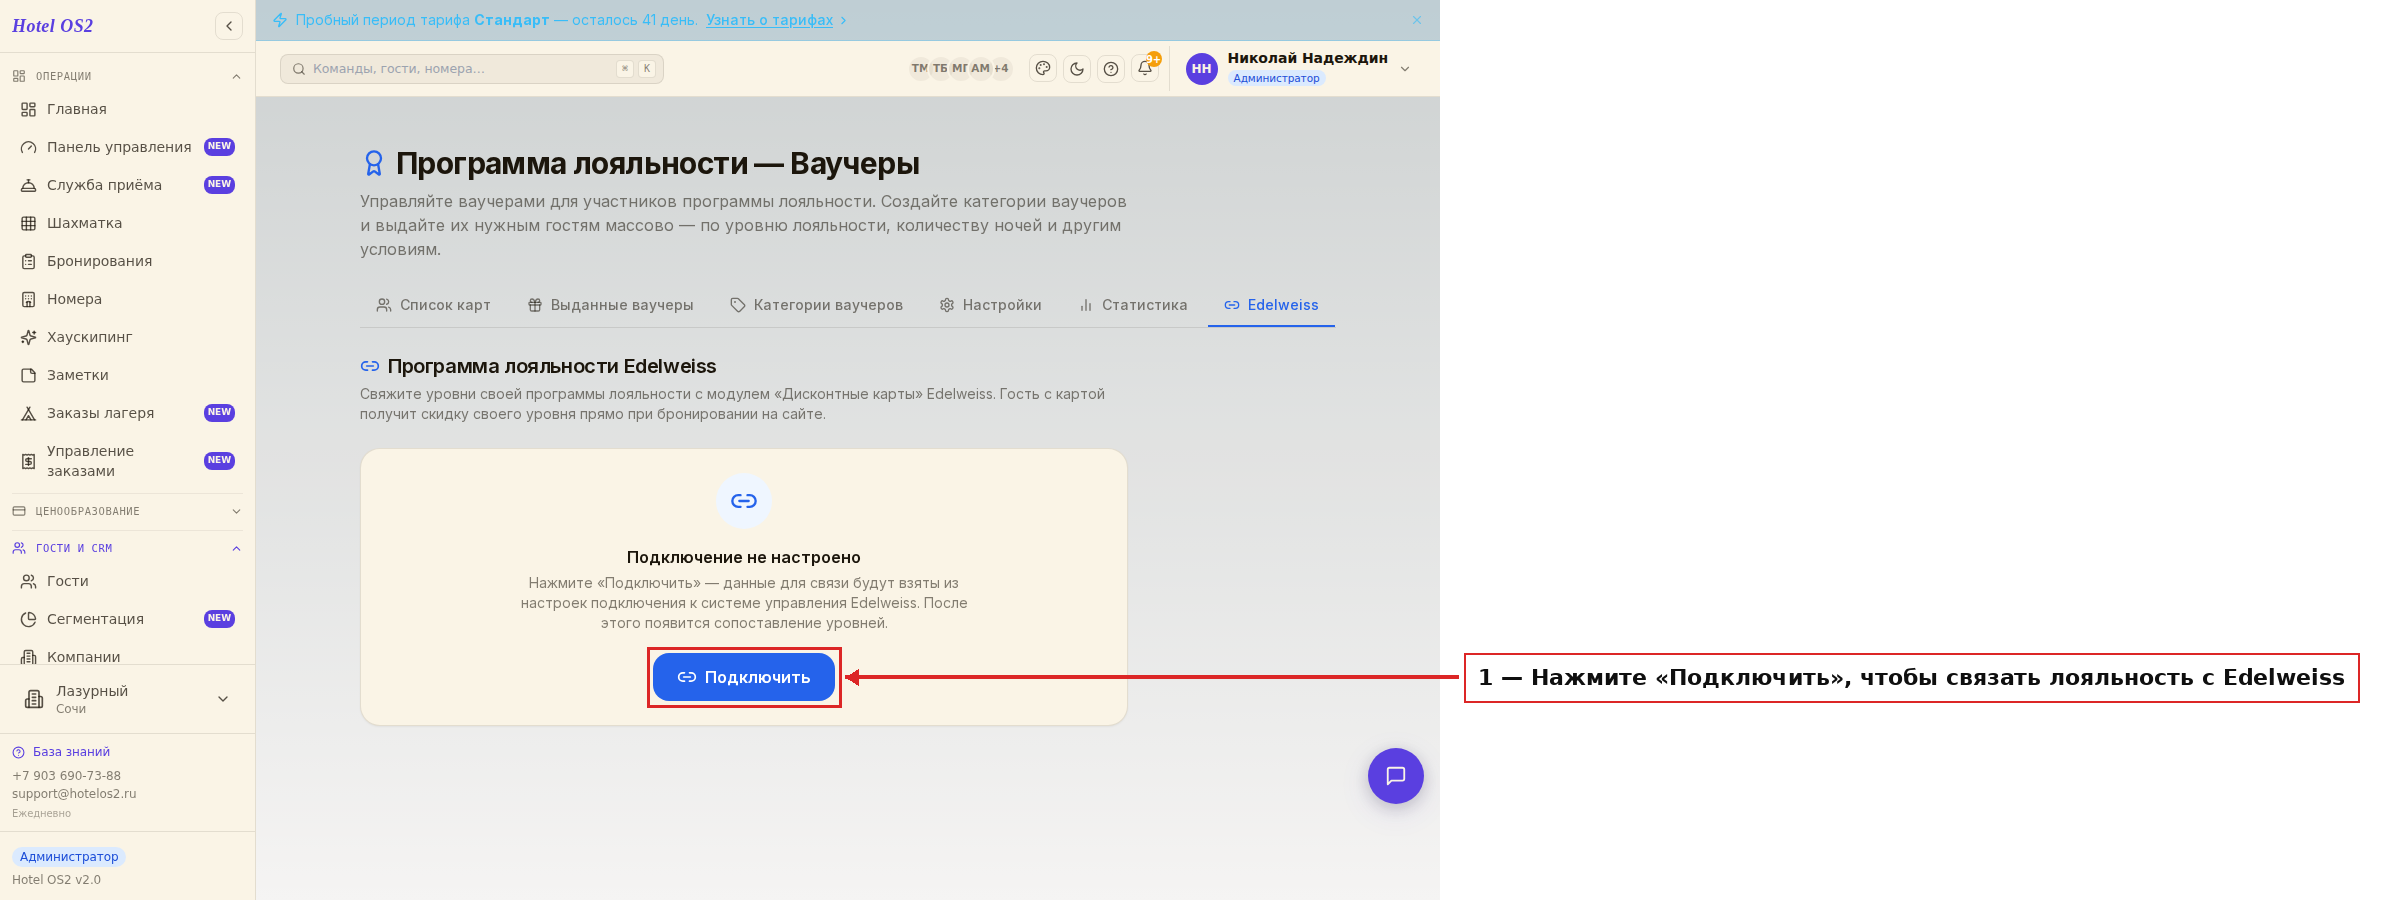
Task: Click the +4 team members avatar group
Action: pyautogui.click(x=1001, y=69)
